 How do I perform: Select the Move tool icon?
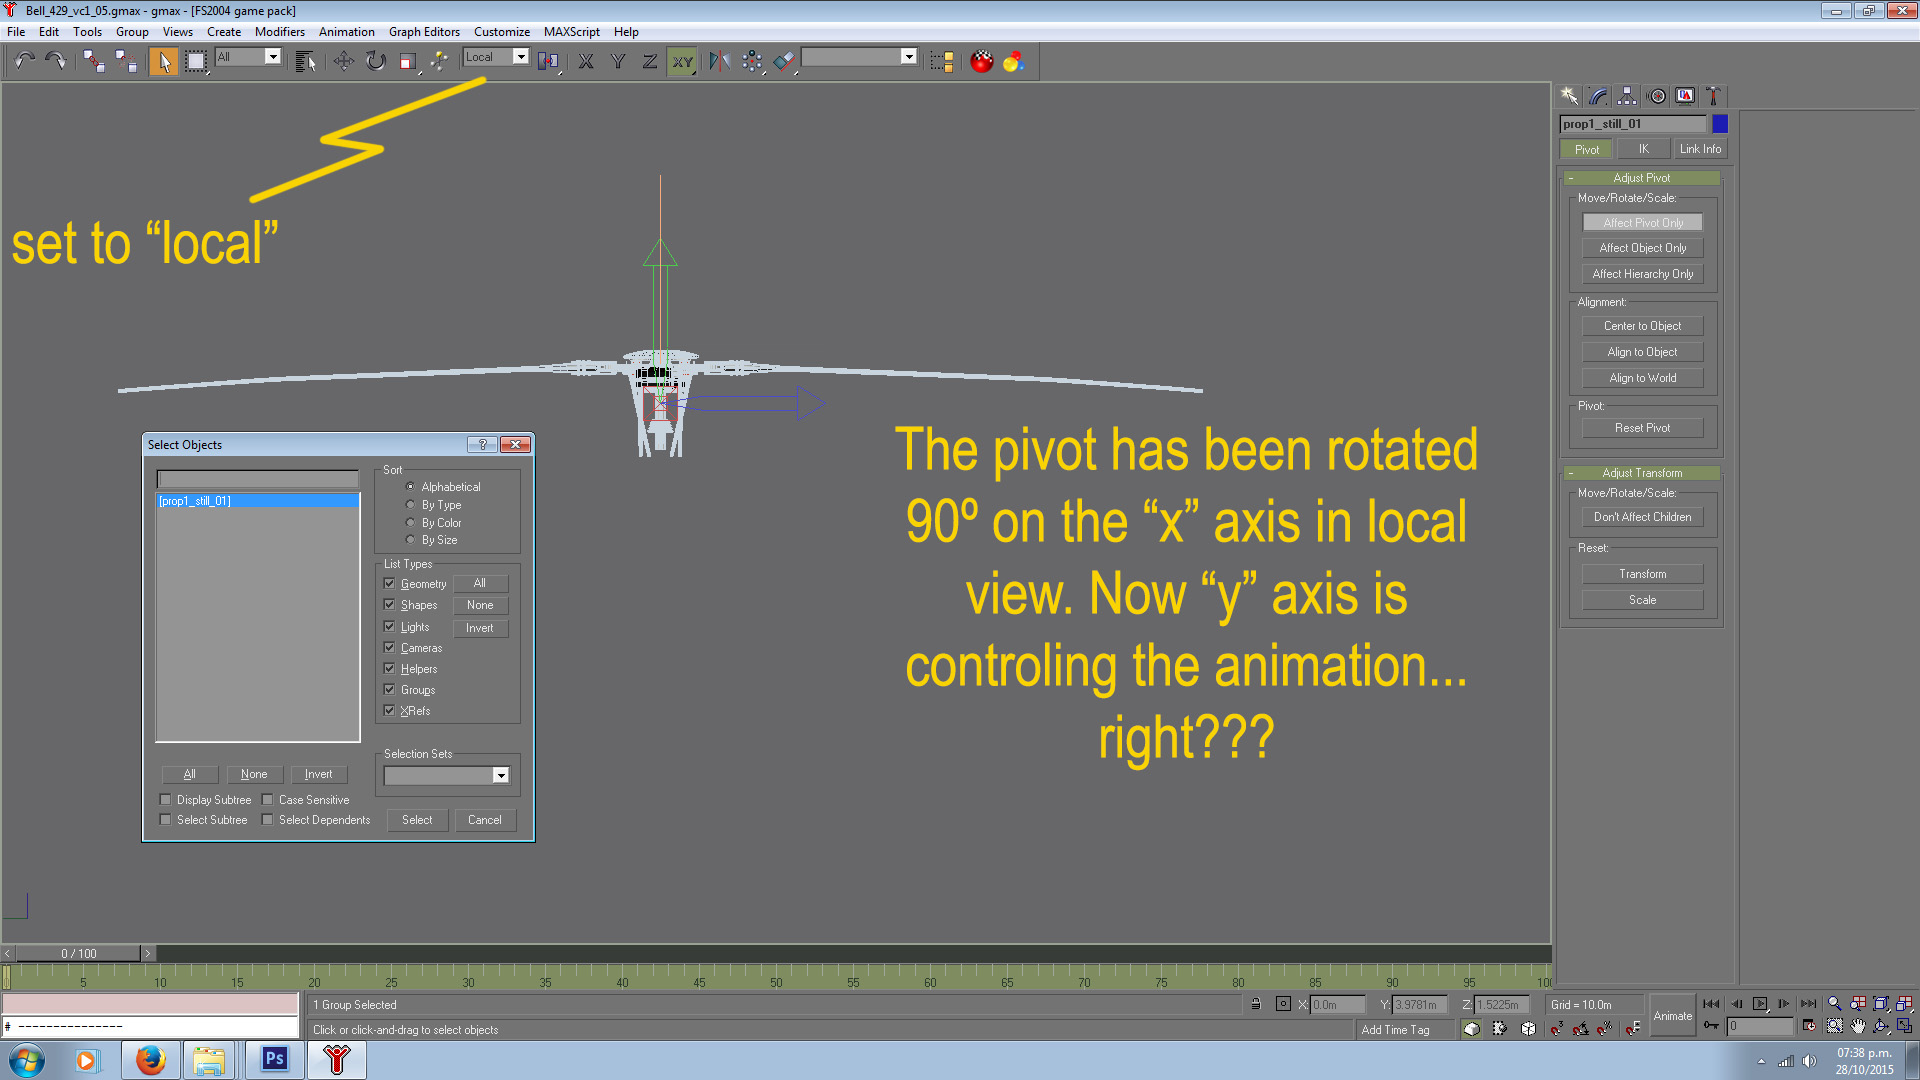[x=344, y=61]
